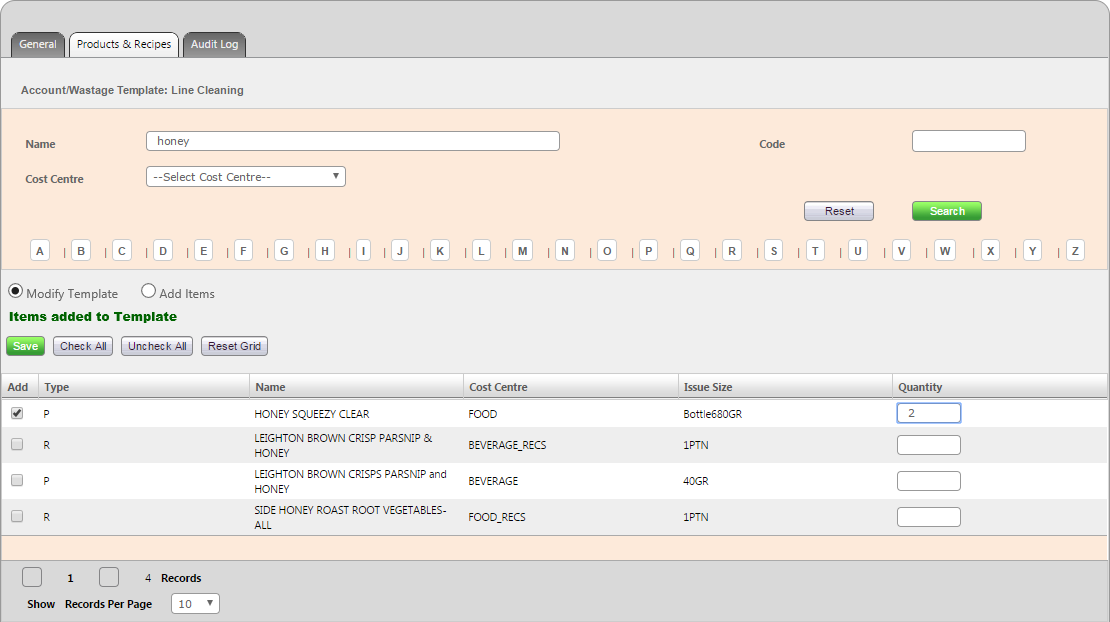Filter items by letter M
Viewport: 1110px width, 622px height.
pyautogui.click(x=522, y=251)
